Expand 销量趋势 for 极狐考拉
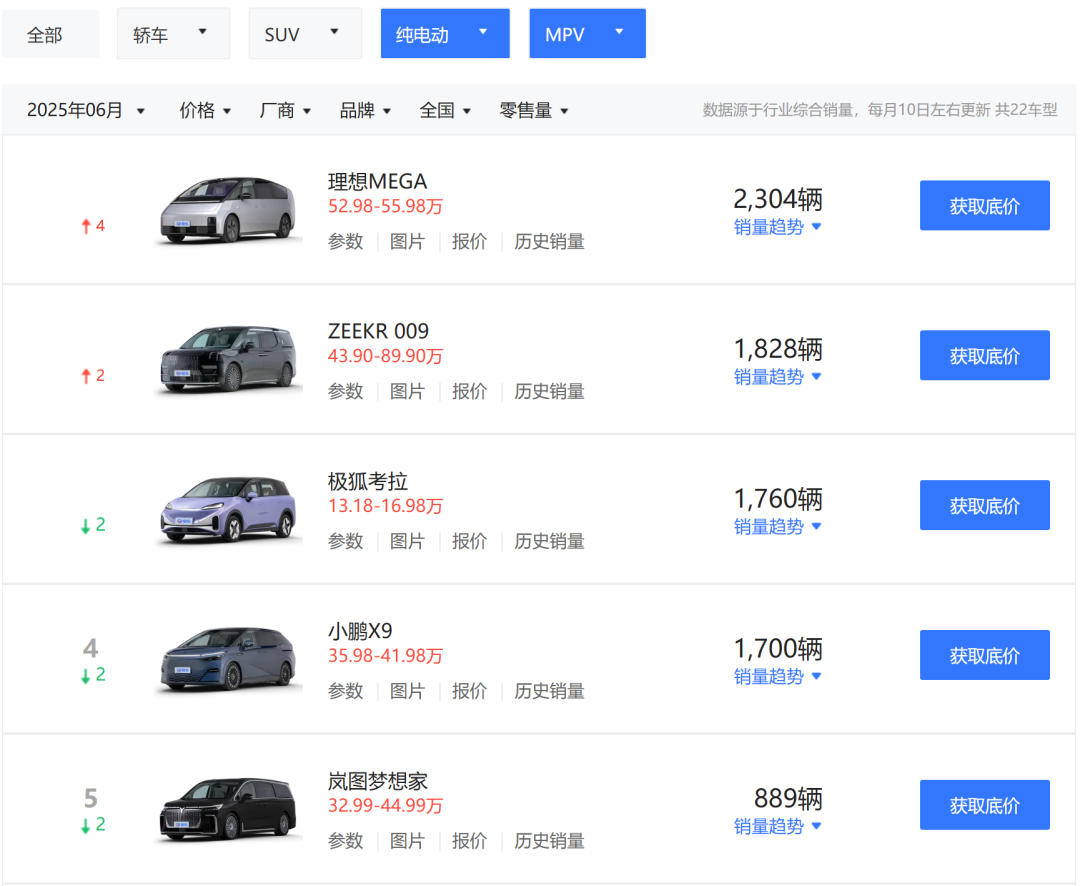 coord(778,526)
